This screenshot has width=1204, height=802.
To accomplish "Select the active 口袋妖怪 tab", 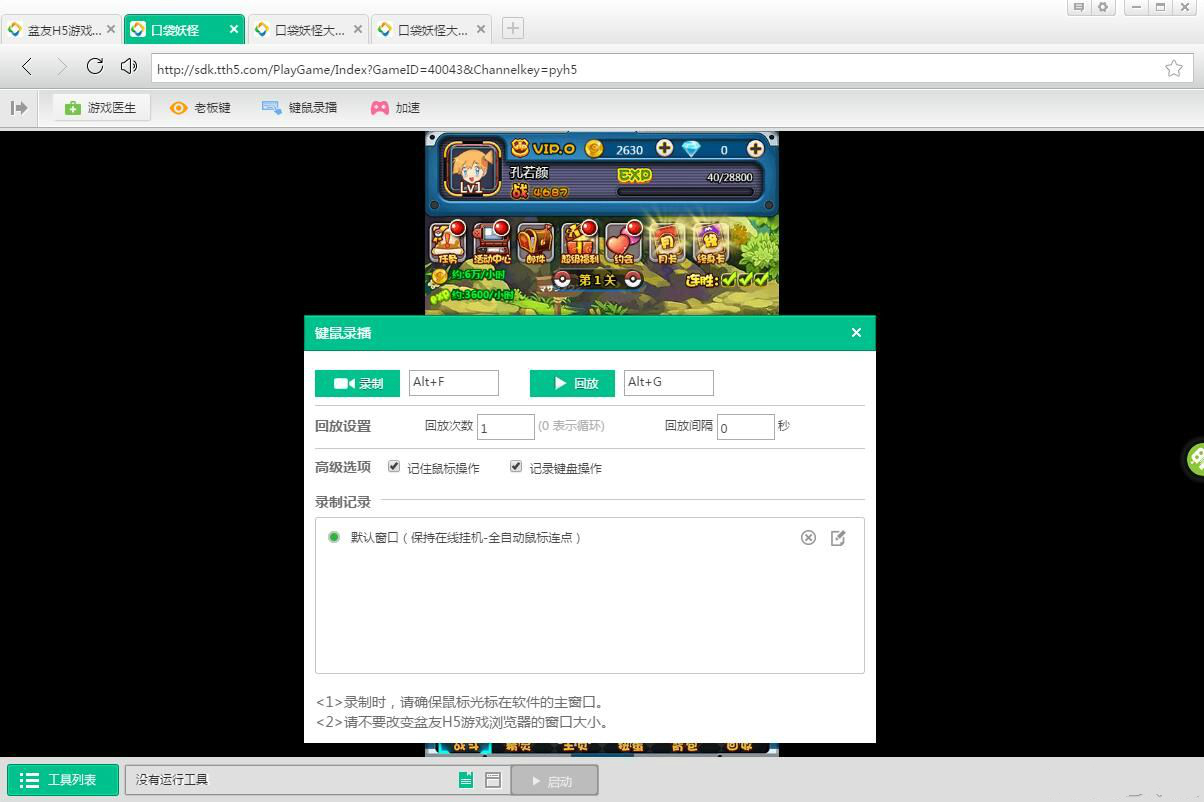I will [185, 30].
